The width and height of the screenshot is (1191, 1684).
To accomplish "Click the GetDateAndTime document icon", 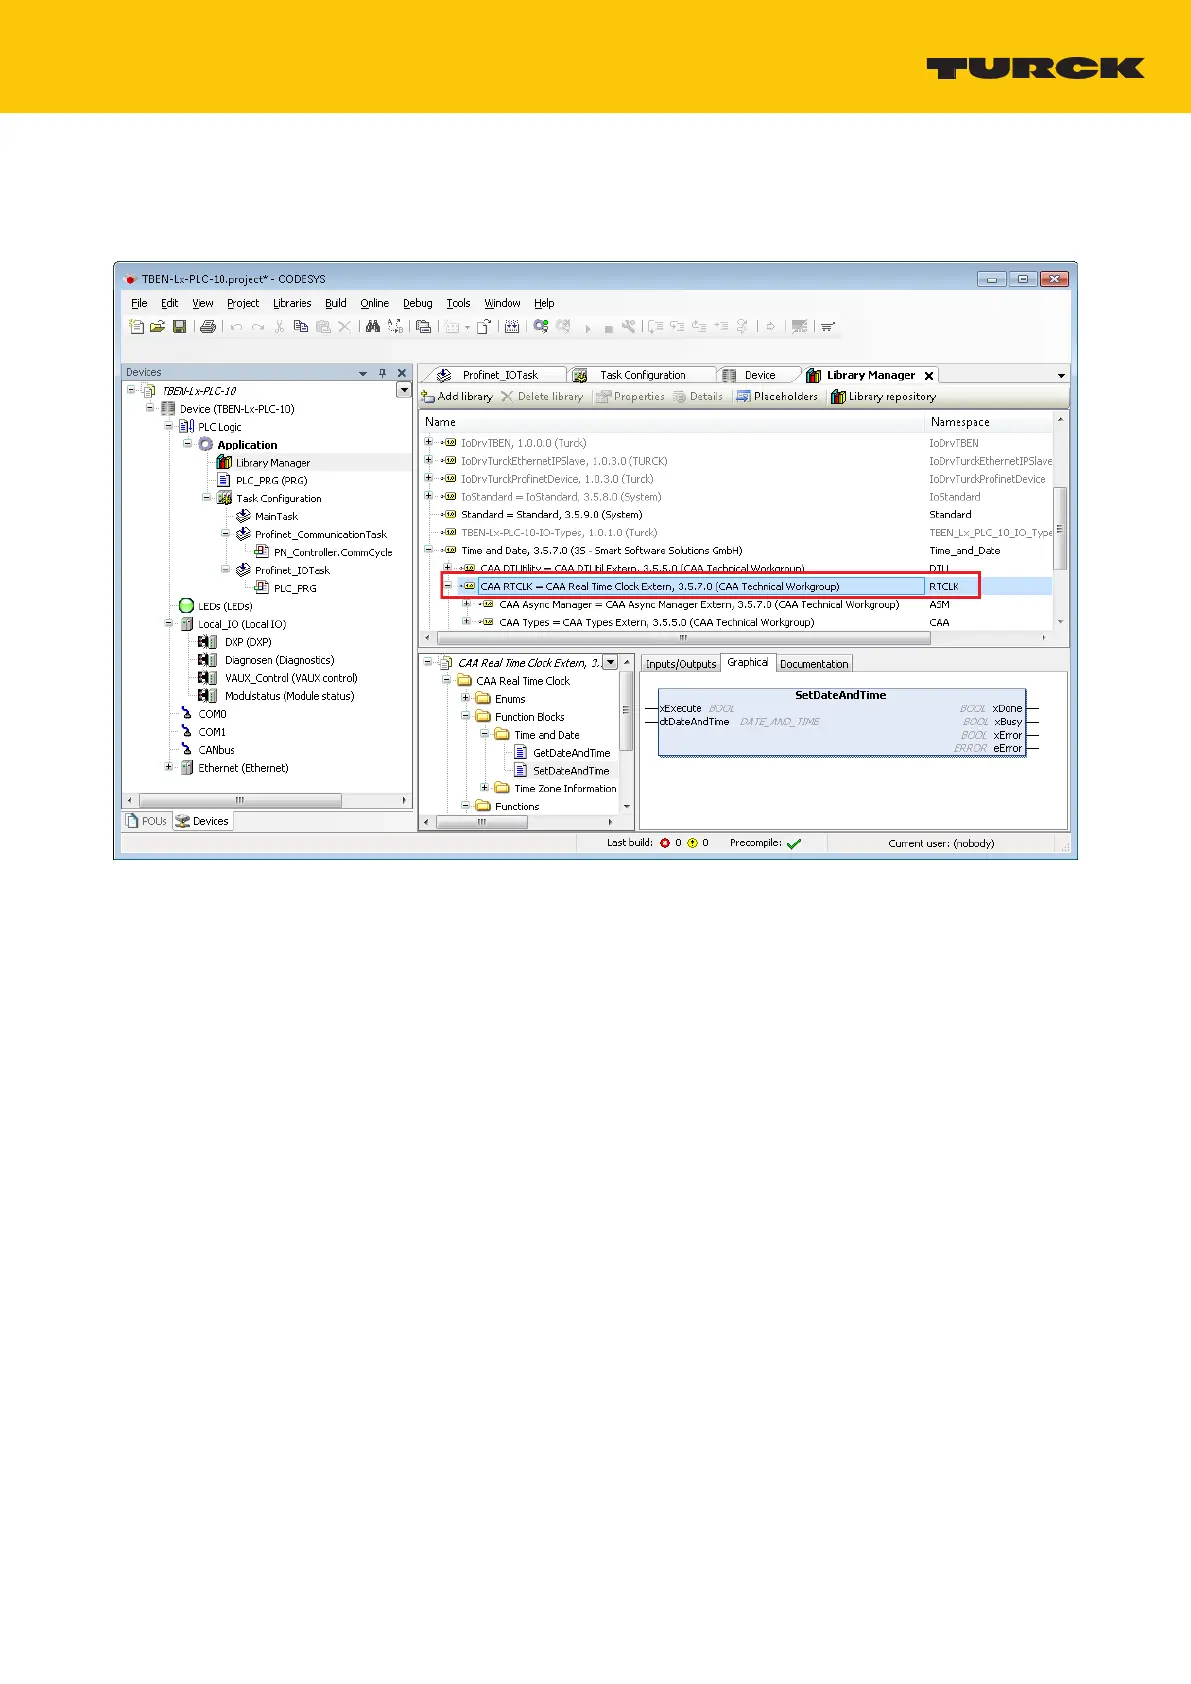I will point(521,753).
